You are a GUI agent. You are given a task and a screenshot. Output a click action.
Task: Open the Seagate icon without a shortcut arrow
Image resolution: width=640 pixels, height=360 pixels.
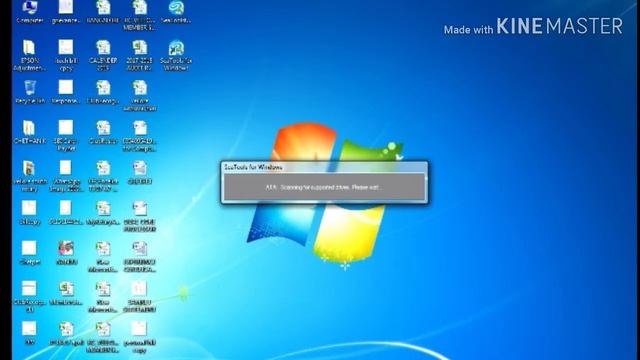[x=176, y=11]
